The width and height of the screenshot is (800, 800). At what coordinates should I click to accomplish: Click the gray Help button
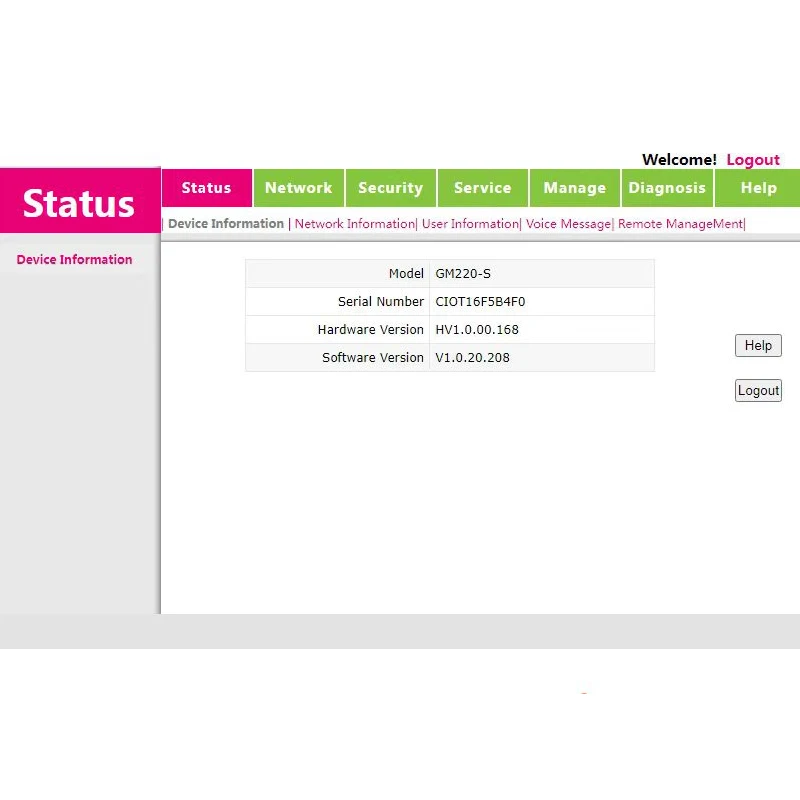758,345
